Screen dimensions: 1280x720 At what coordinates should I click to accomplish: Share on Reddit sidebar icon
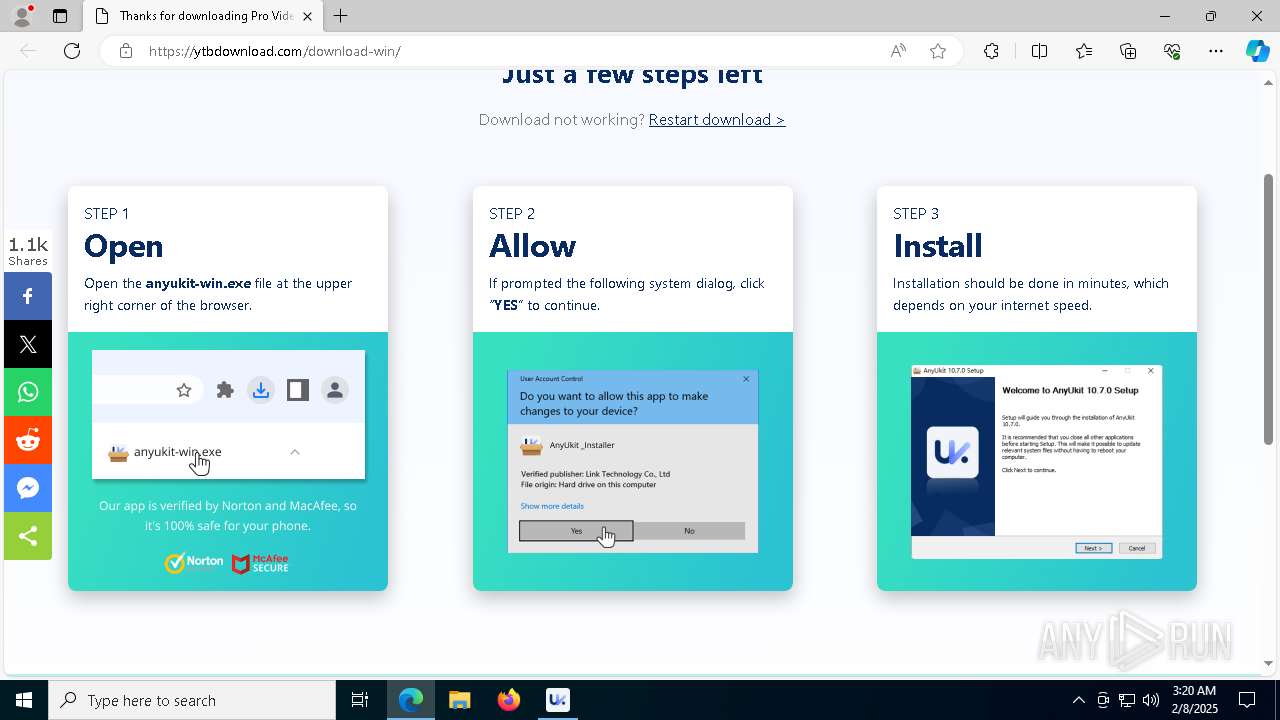(28, 440)
